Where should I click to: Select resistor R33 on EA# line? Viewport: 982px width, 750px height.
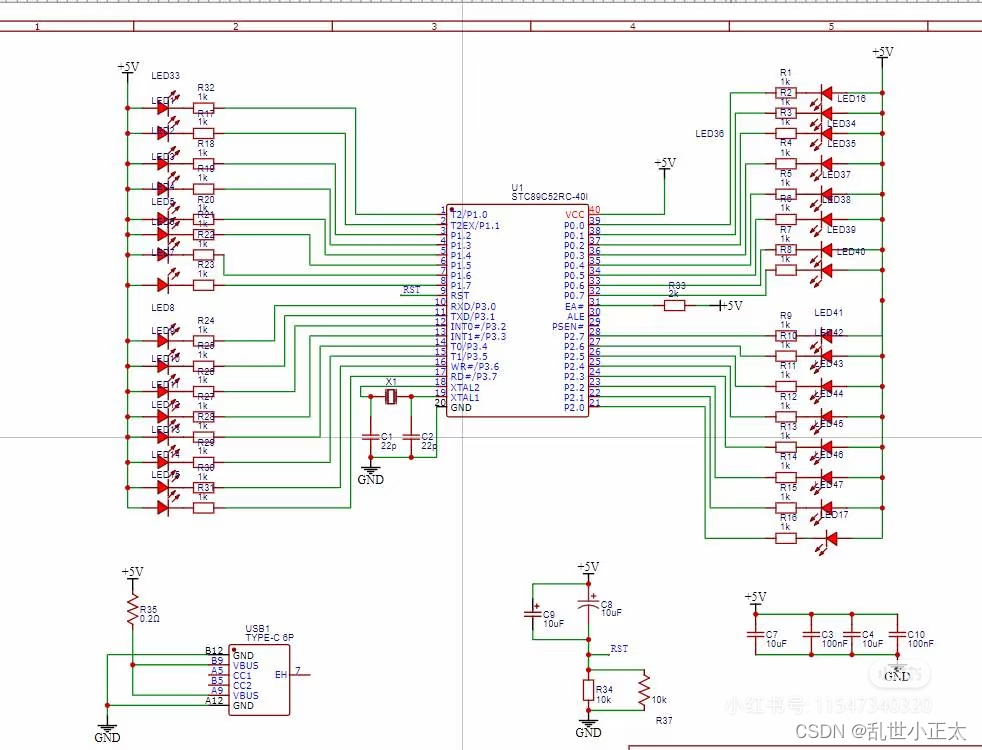tap(676, 305)
